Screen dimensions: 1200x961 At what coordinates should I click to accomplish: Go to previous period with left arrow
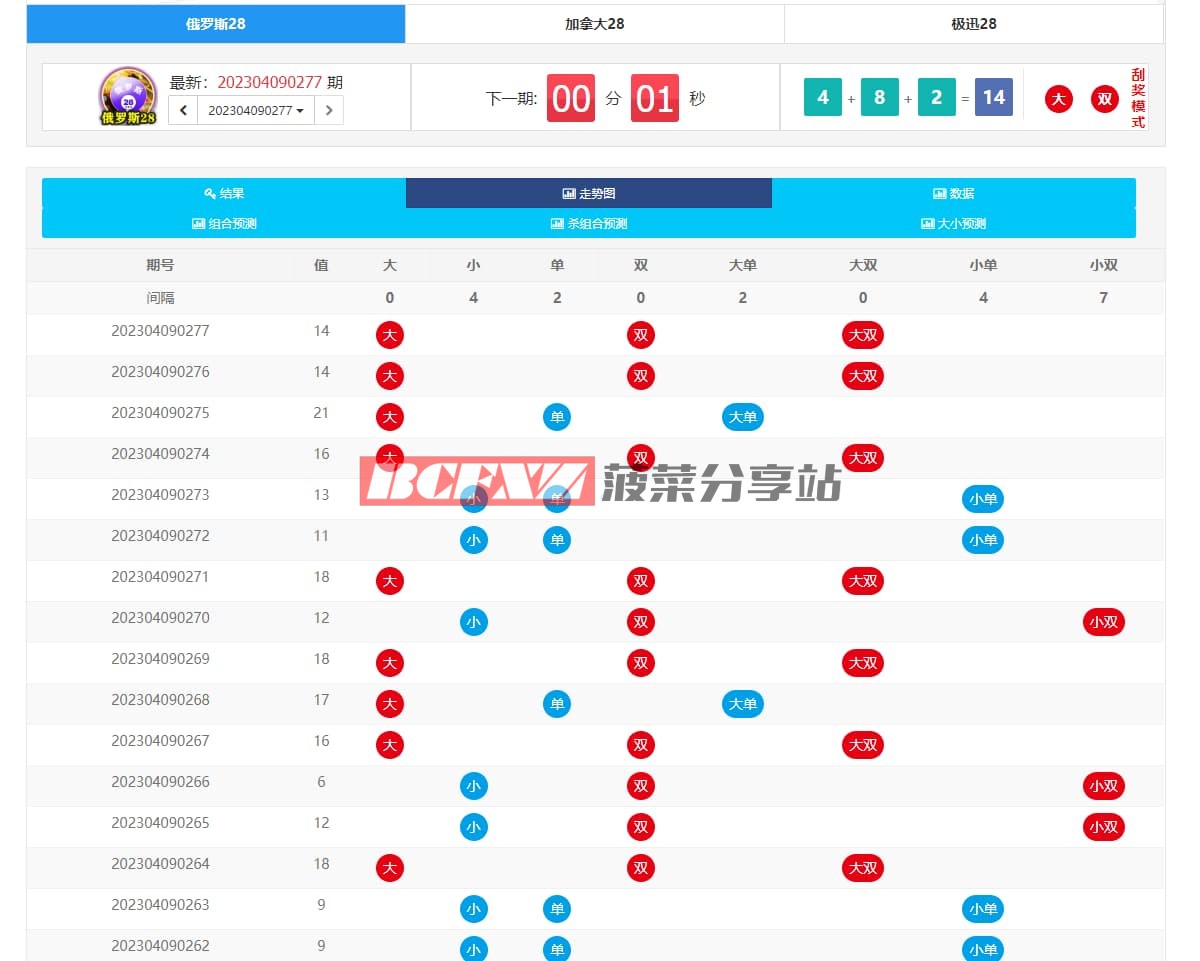(x=183, y=110)
